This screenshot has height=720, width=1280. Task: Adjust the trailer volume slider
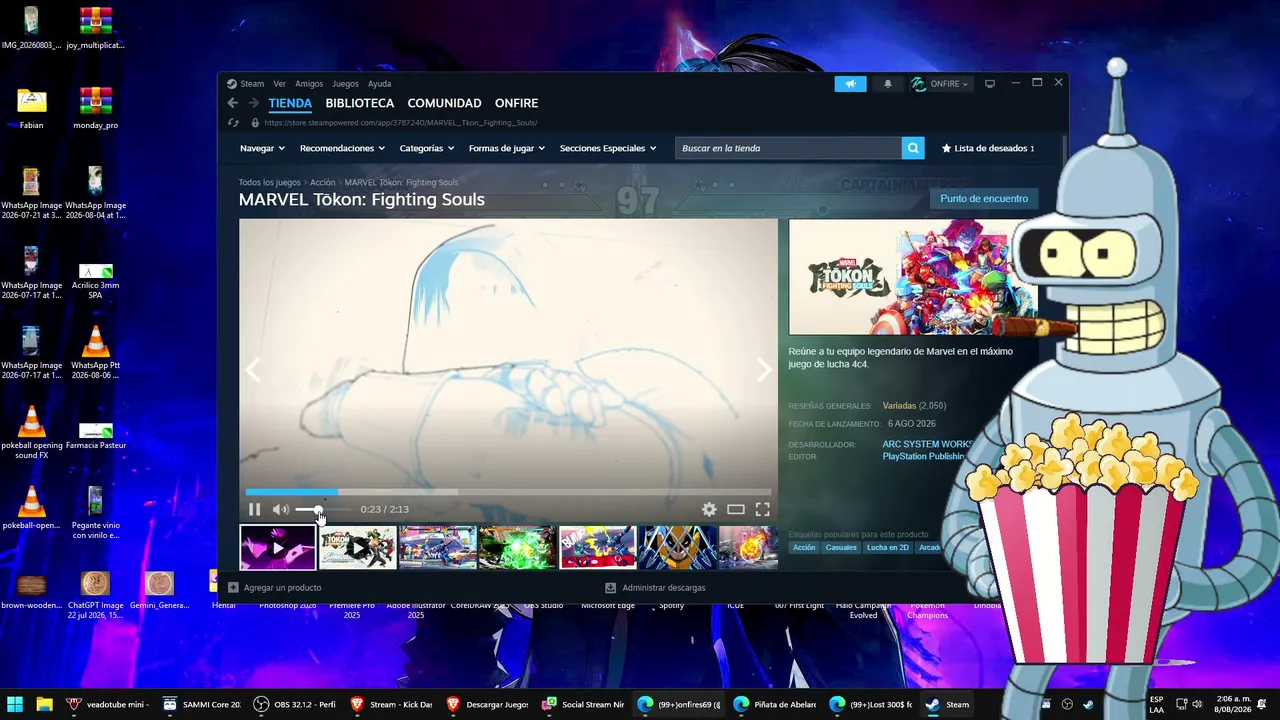click(x=323, y=509)
